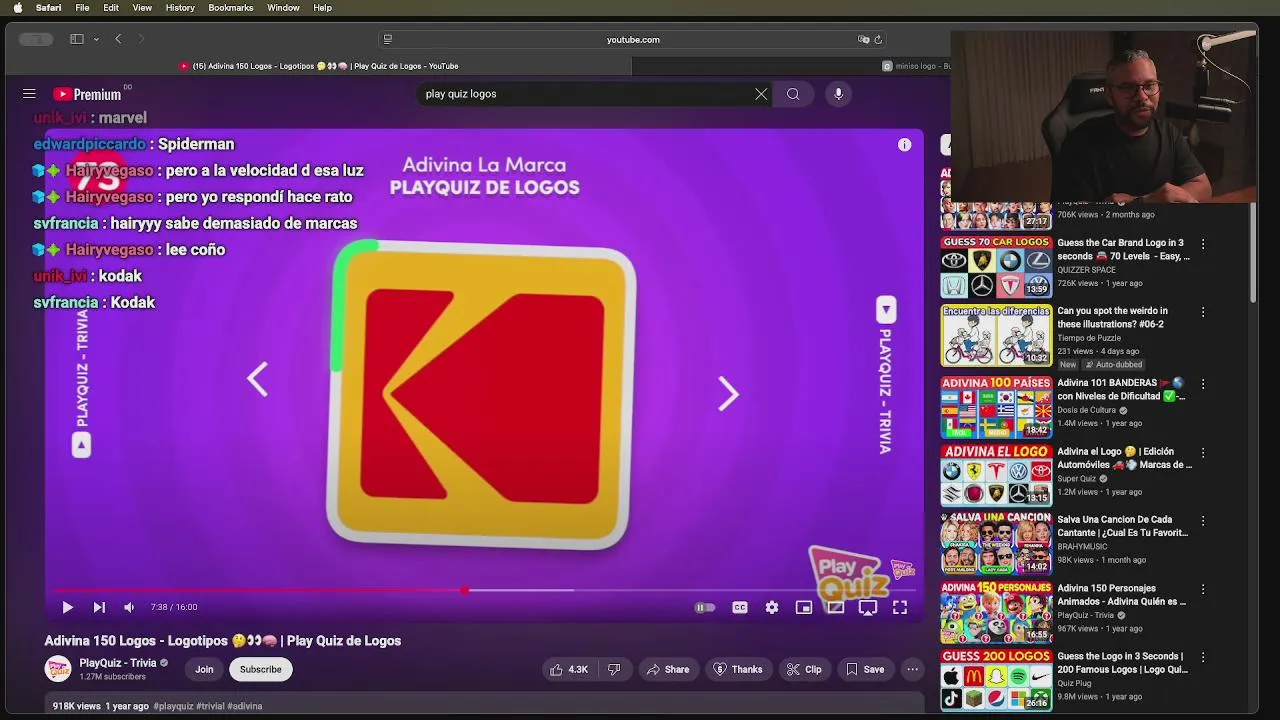This screenshot has width=1280, height=720.
Task: Reload the YouTube page
Action: (878, 39)
